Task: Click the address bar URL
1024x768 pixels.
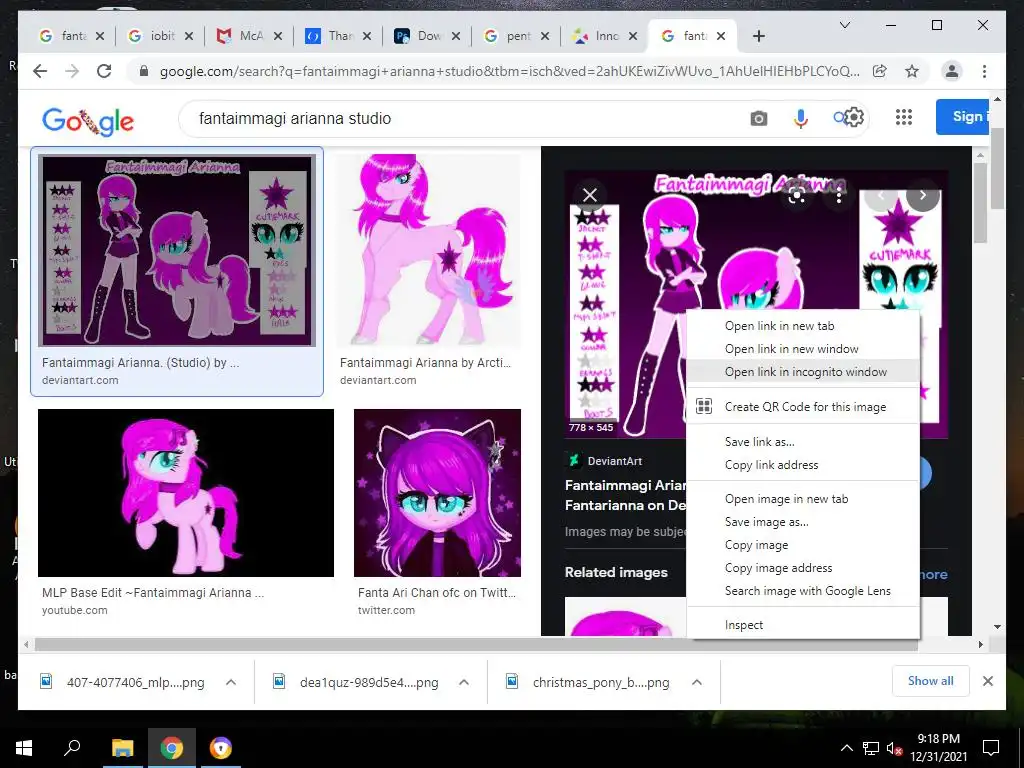Action: 509,71
